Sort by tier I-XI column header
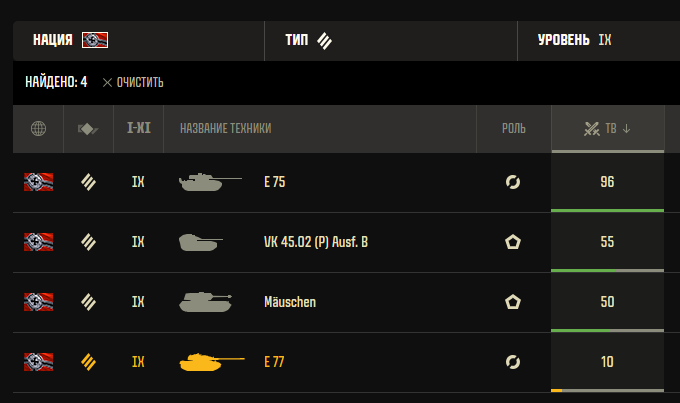This screenshot has width=680, height=403. [139, 128]
